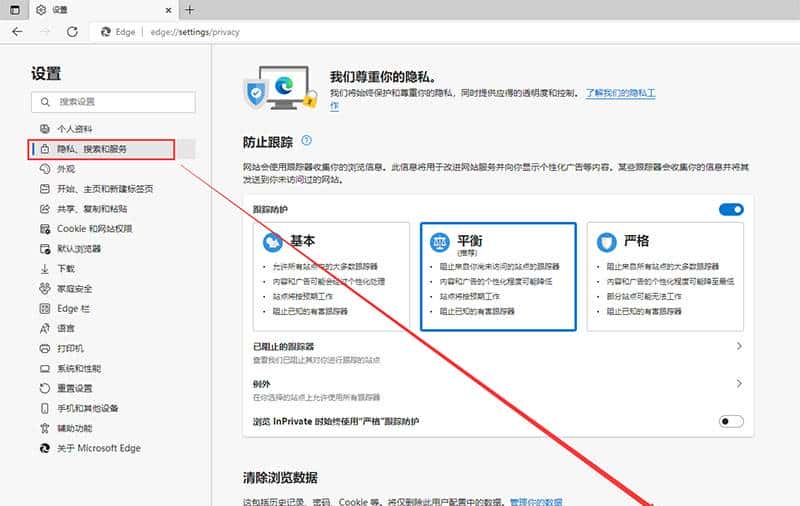The width and height of the screenshot is (800, 506).
Task: Open a new tab with plus button
Action: click(x=189, y=10)
